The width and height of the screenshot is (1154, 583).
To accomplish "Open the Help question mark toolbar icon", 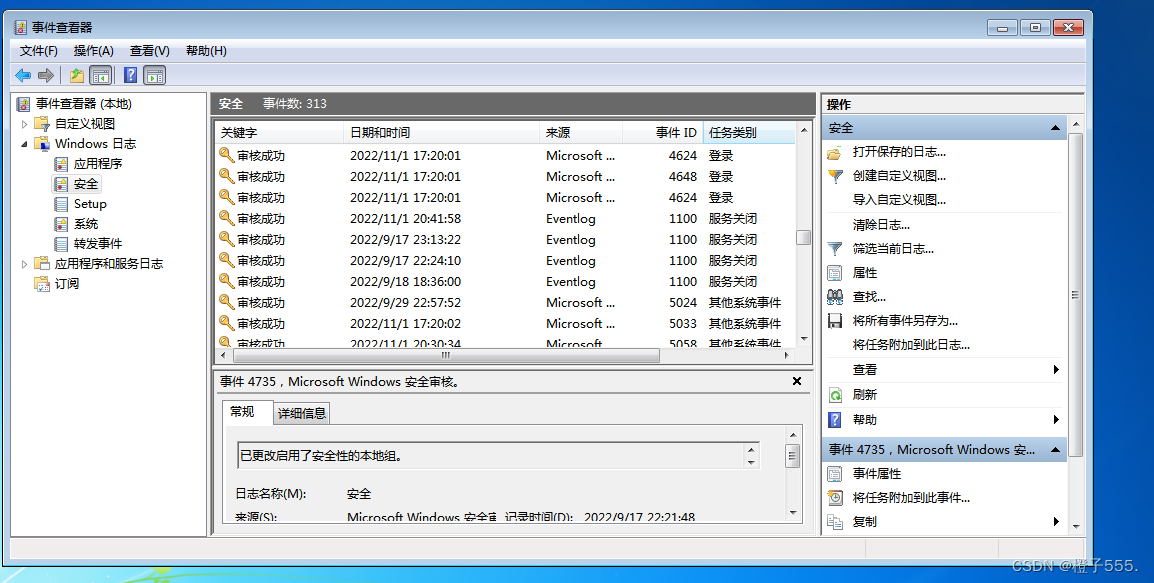I will (130, 75).
